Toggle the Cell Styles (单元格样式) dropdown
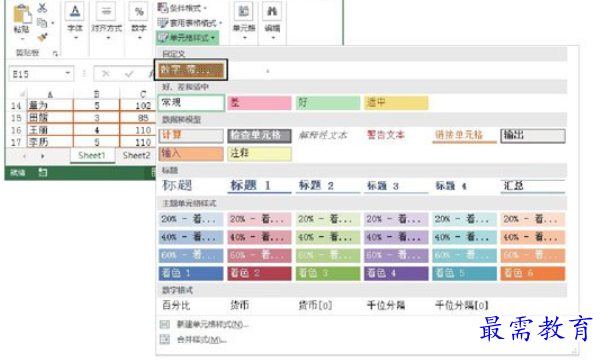This screenshot has width=601, height=360. coord(187,38)
